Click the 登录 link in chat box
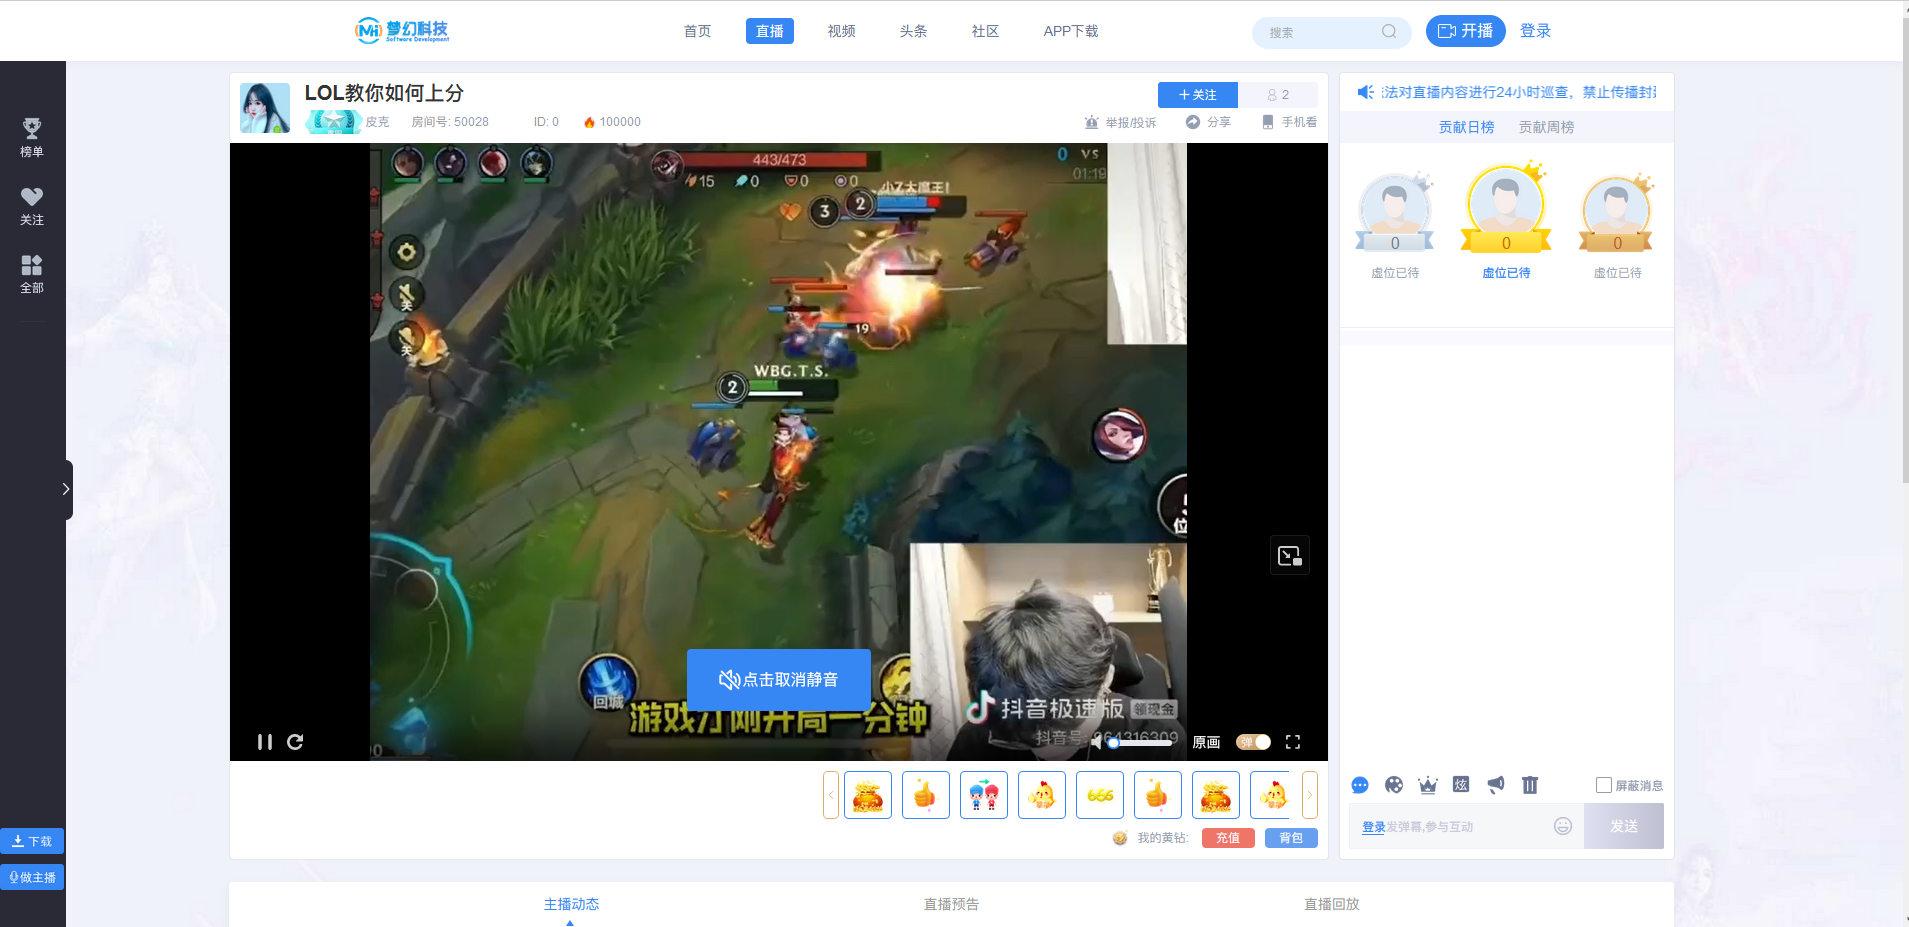Image resolution: width=1909 pixels, height=927 pixels. [x=1373, y=827]
